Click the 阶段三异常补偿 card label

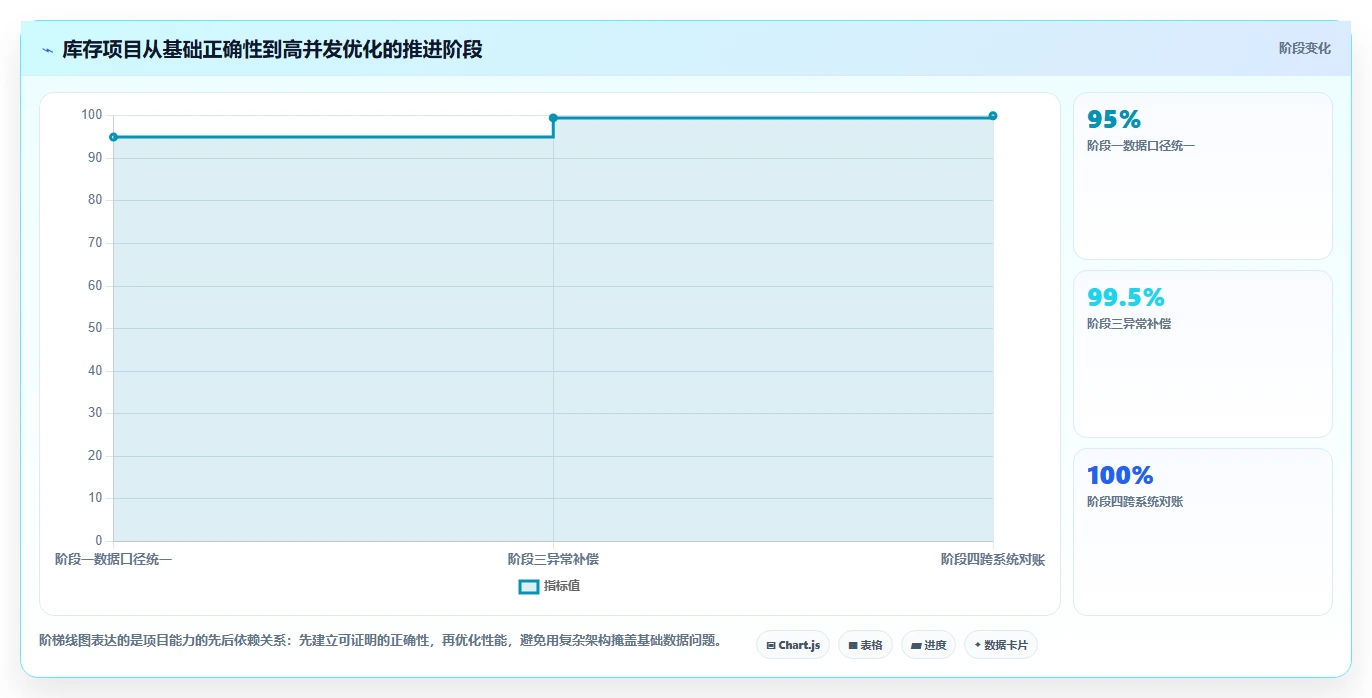tap(1129, 324)
